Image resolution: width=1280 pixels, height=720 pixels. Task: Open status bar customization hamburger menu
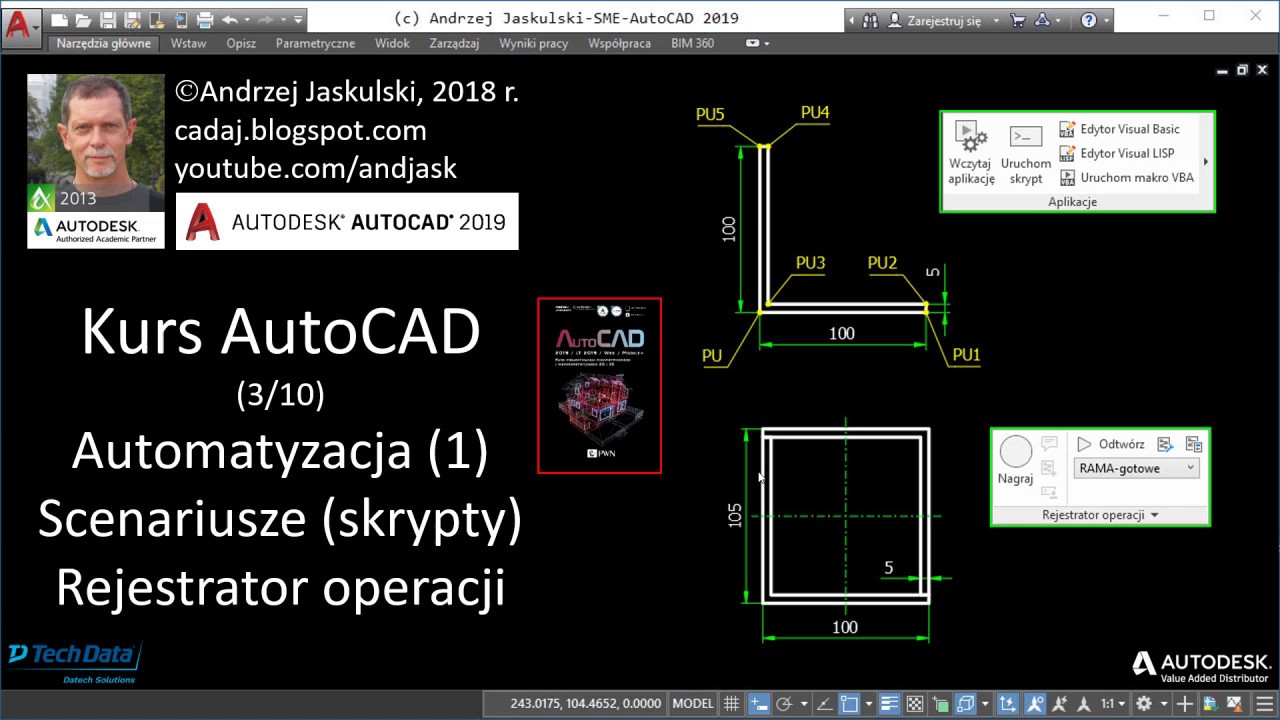click(x=1264, y=704)
